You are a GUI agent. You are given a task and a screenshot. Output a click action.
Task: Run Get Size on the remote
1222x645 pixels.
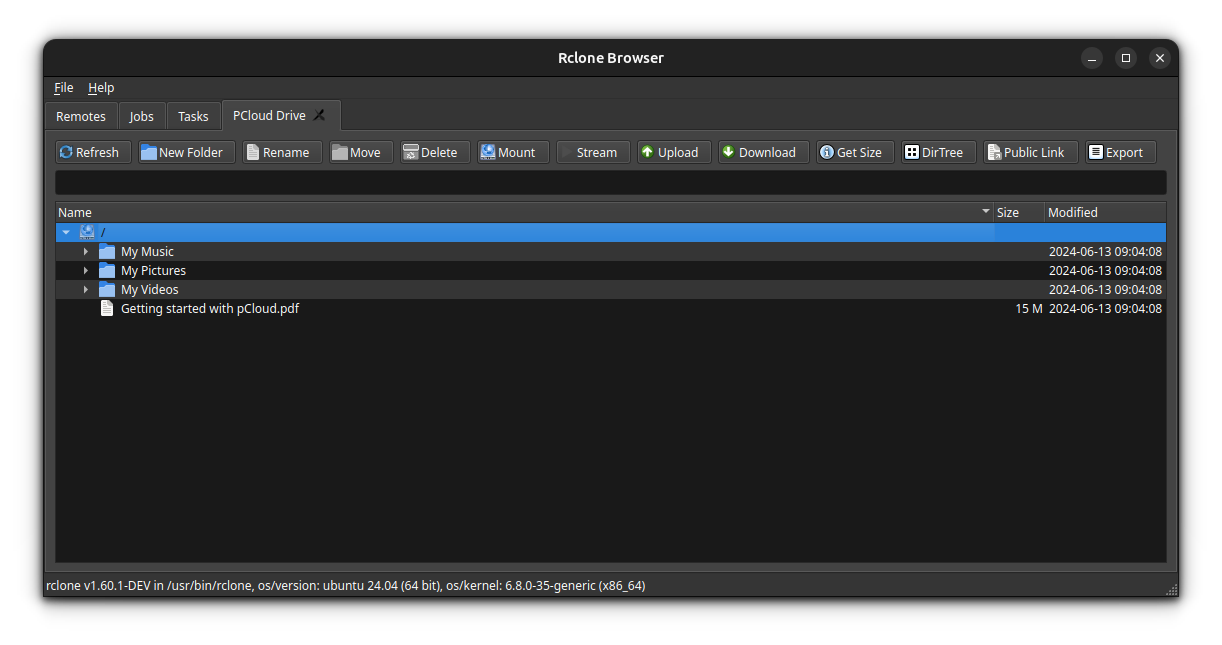(854, 151)
